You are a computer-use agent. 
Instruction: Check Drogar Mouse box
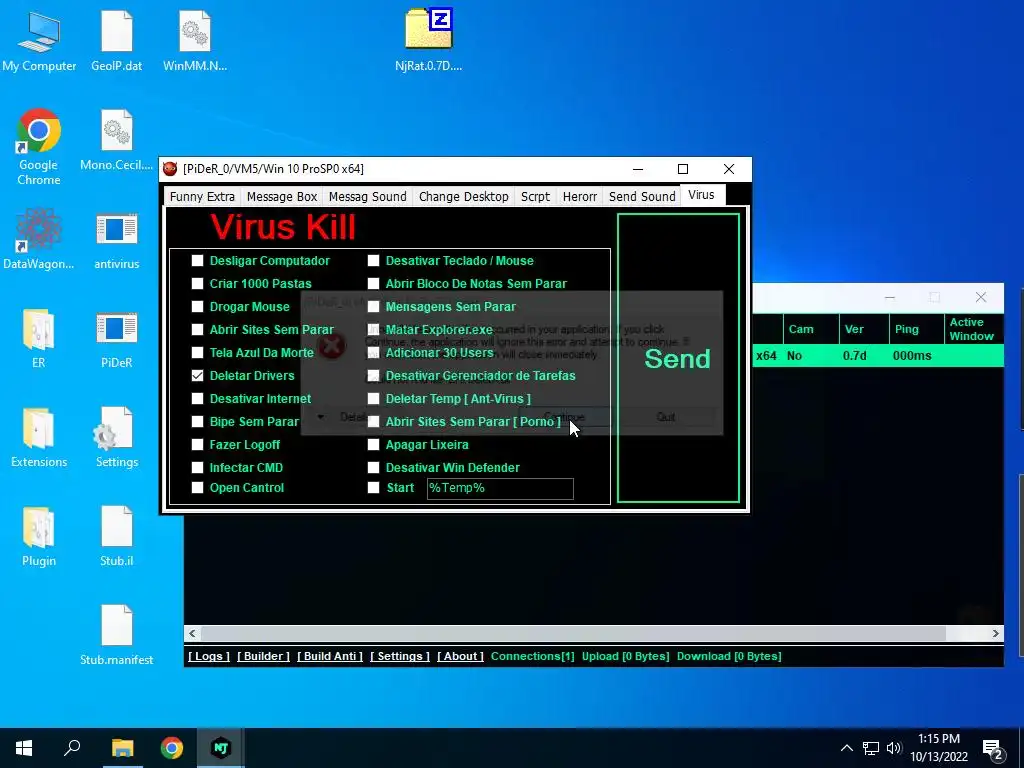click(x=197, y=306)
